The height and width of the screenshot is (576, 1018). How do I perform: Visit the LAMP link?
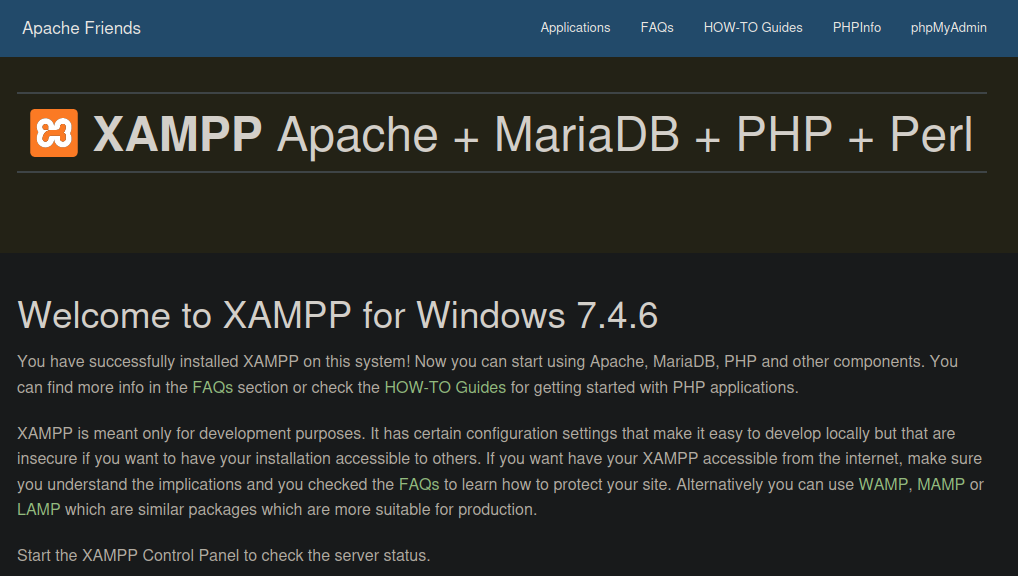[39, 509]
